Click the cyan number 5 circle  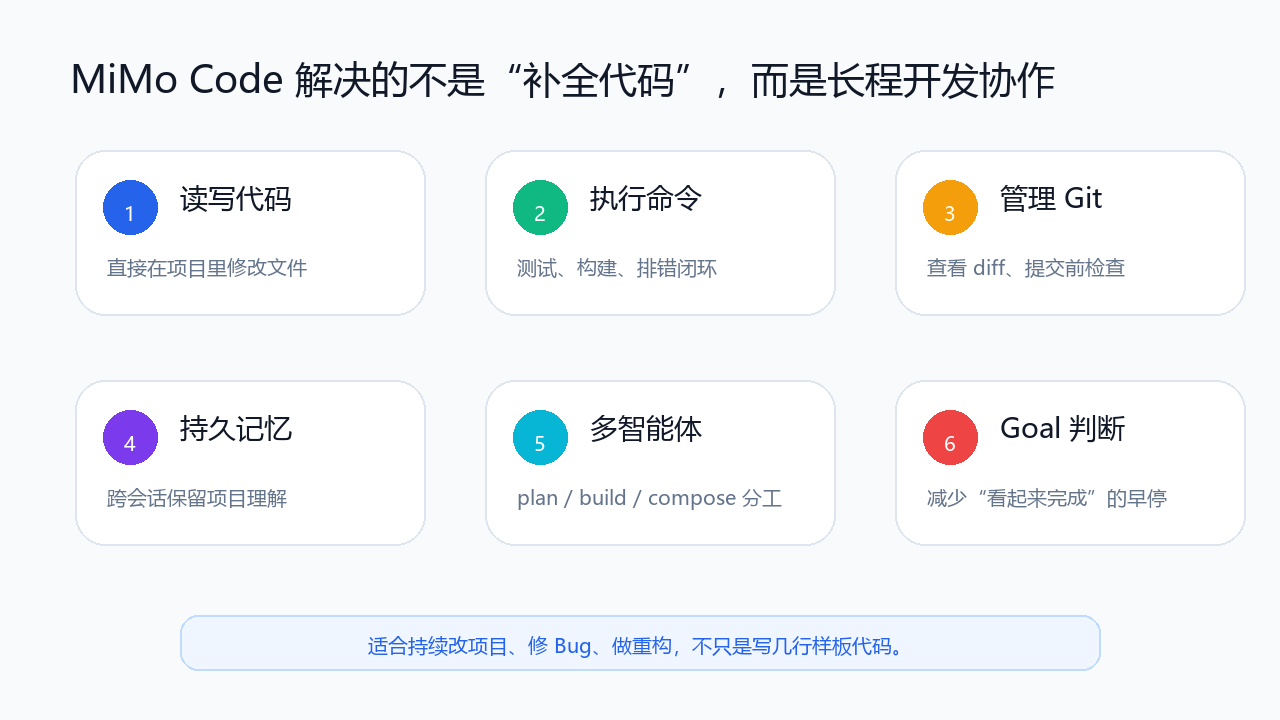coord(540,438)
